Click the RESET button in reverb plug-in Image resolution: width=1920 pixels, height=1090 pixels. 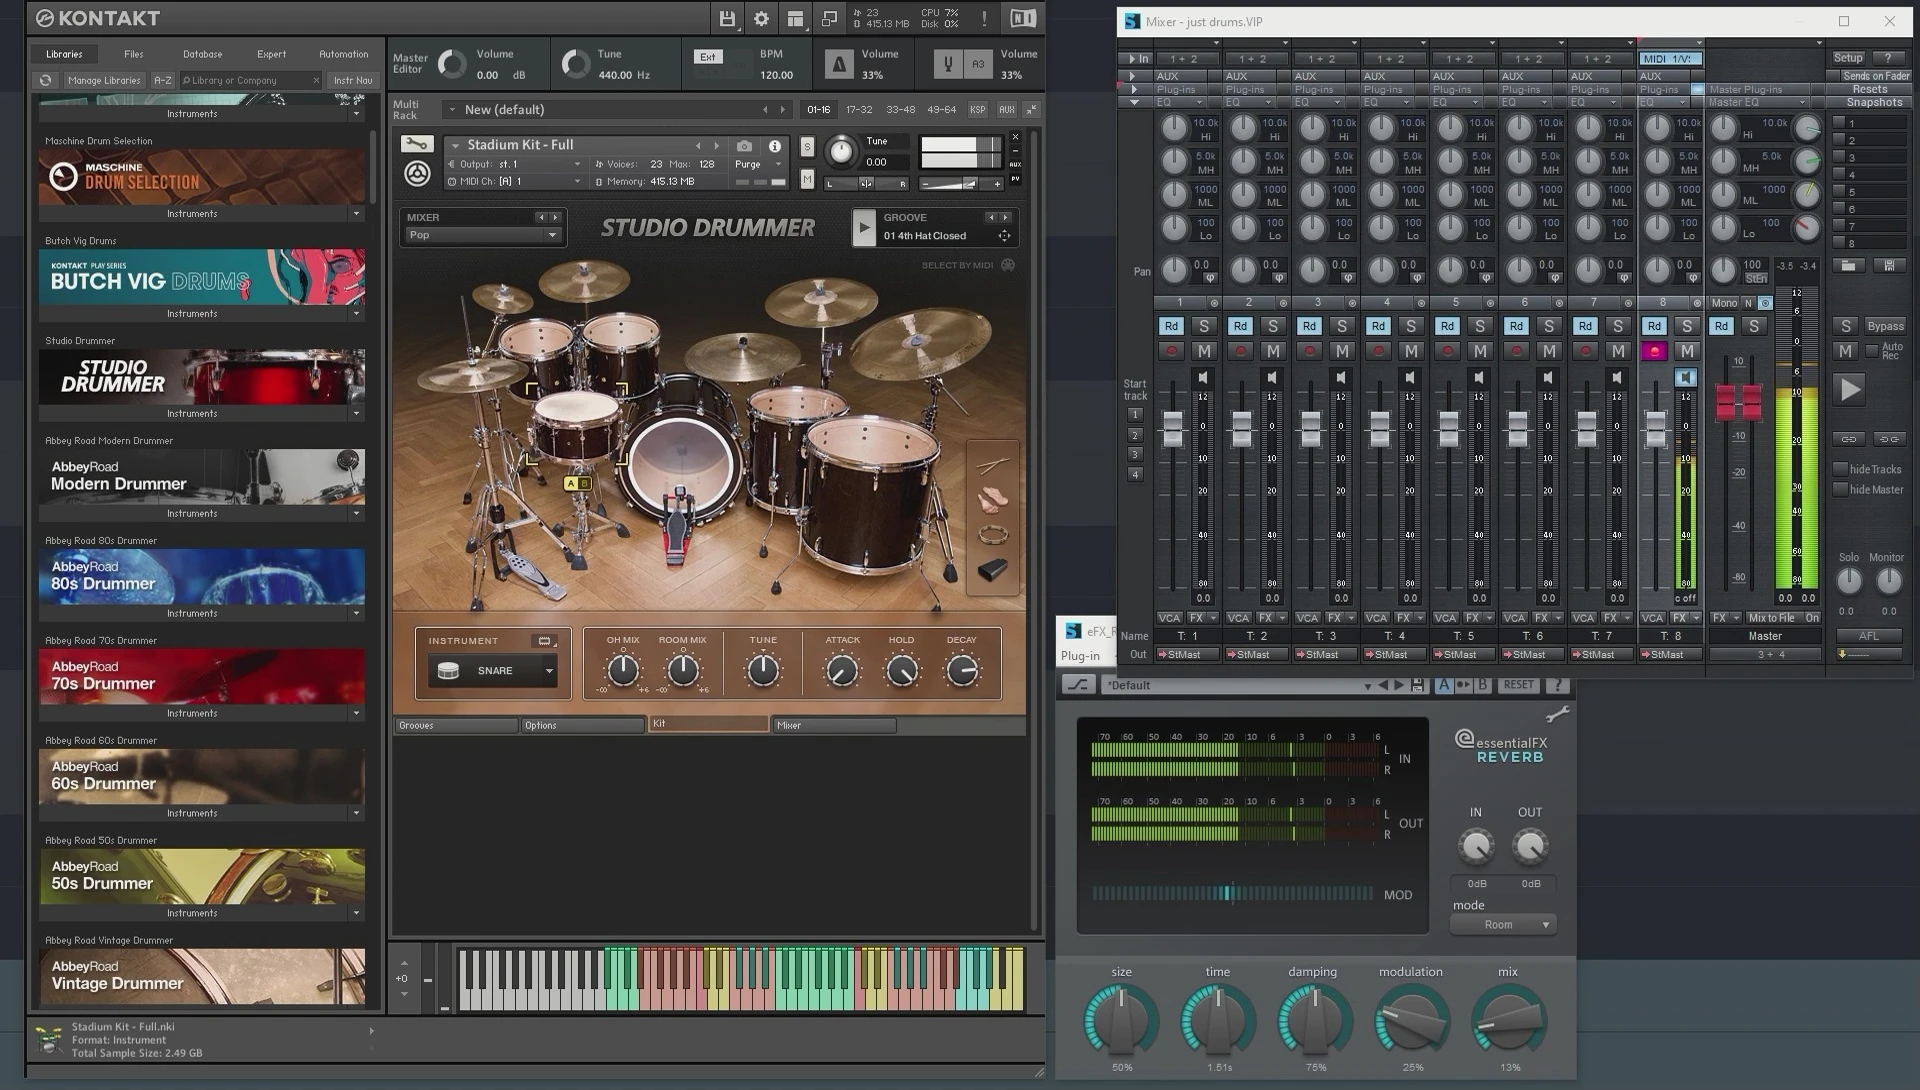pos(1517,685)
